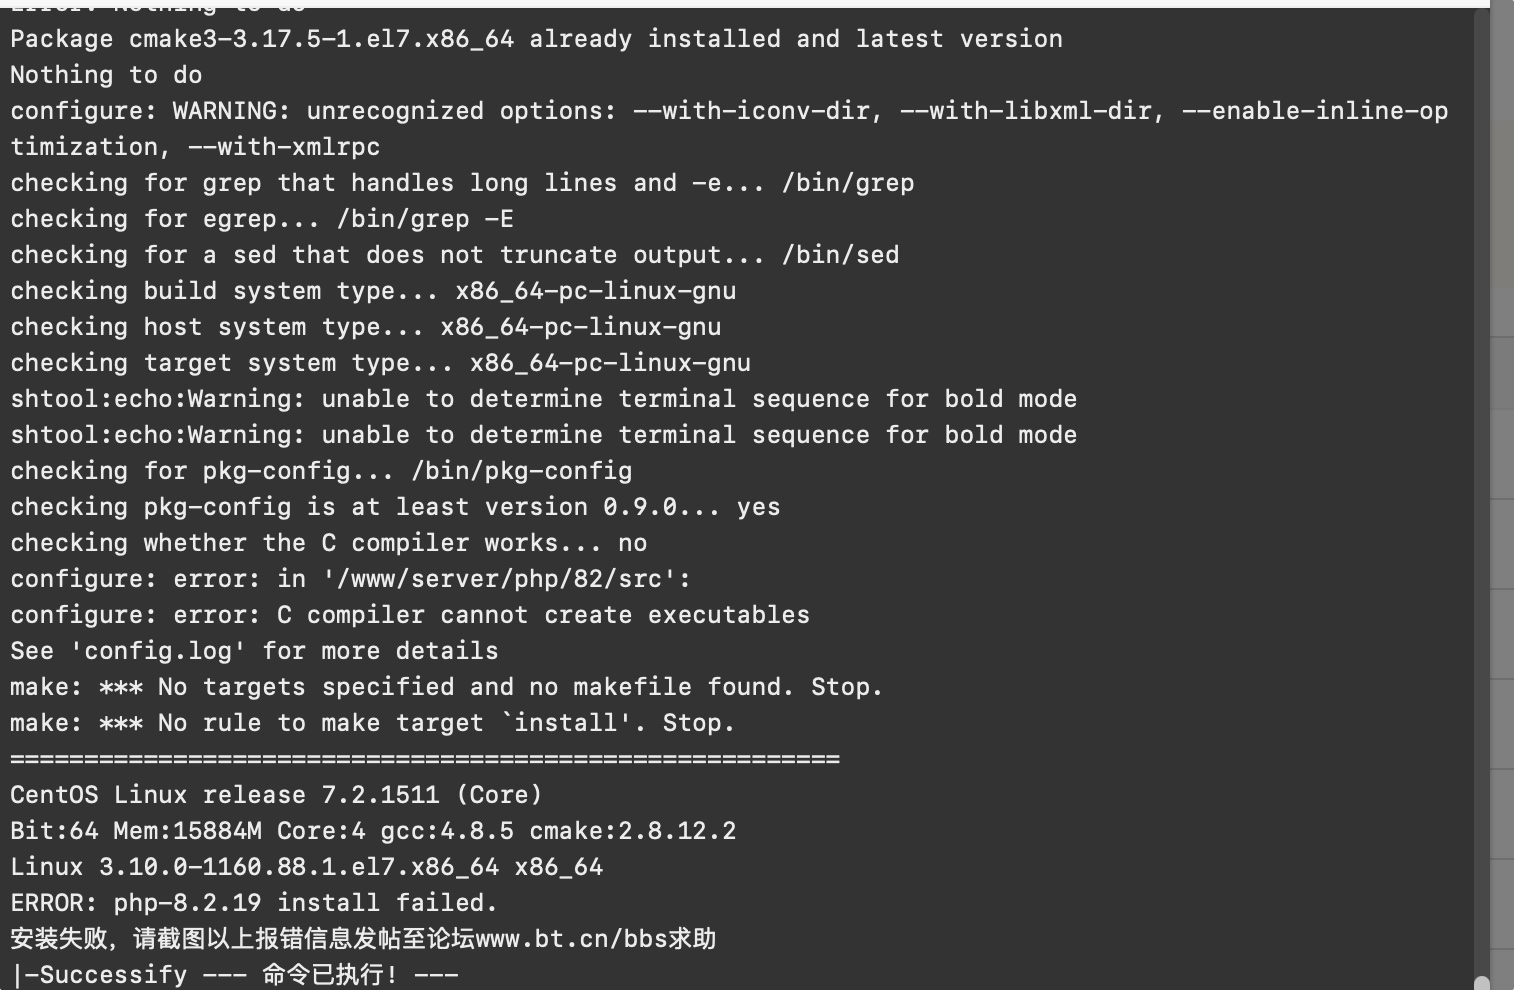Click the cmake3-3.17.5 package already installed line

pyautogui.click(x=536, y=39)
